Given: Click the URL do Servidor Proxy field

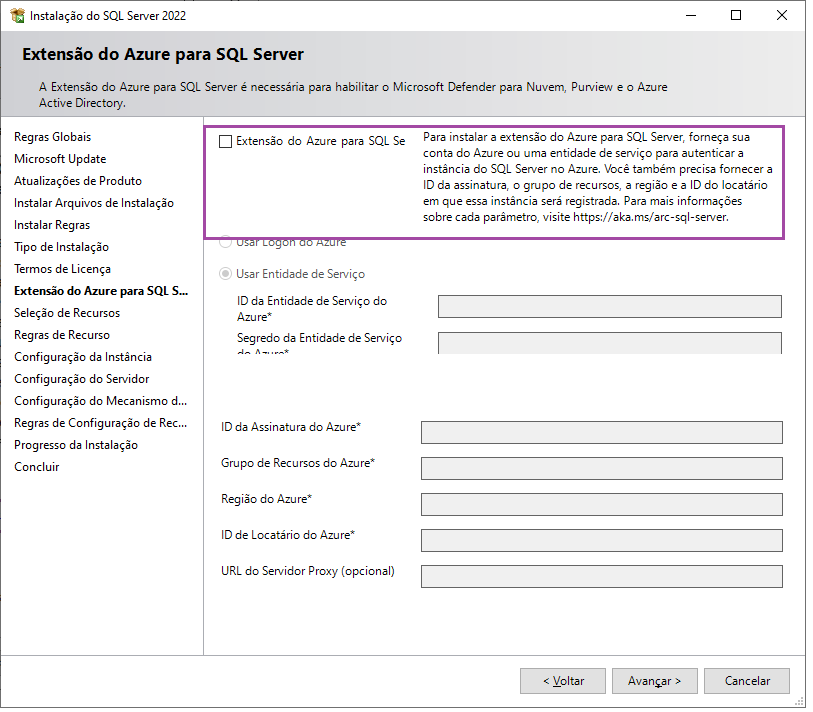Looking at the screenshot, I should pyautogui.click(x=601, y=577).
